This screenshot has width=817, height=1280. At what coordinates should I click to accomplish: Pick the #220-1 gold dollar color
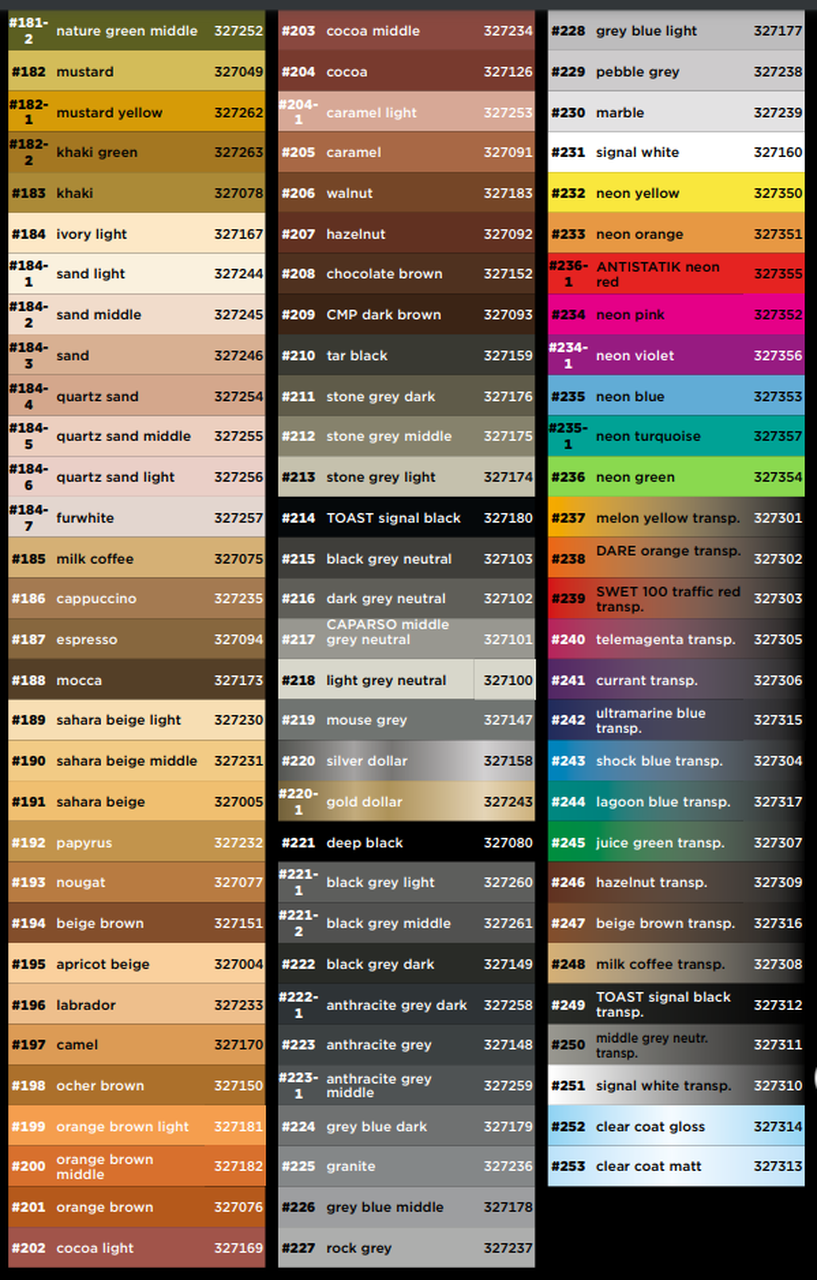tap(406, 802)
